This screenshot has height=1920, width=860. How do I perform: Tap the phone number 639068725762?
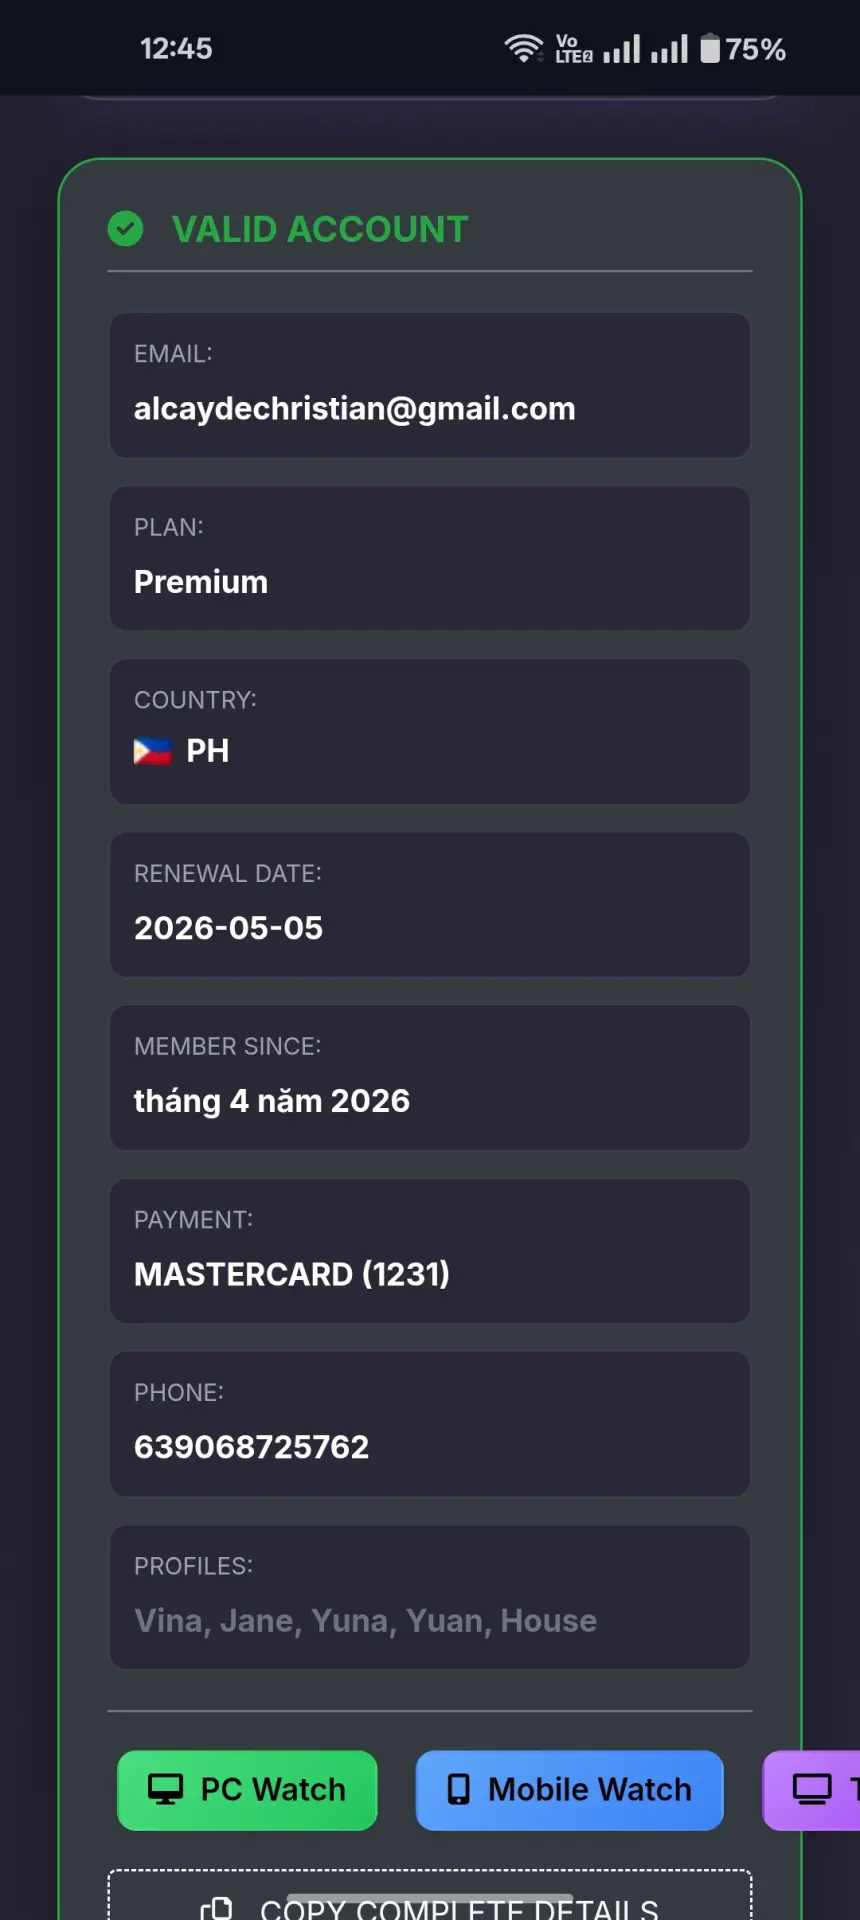pos(252,1447)
